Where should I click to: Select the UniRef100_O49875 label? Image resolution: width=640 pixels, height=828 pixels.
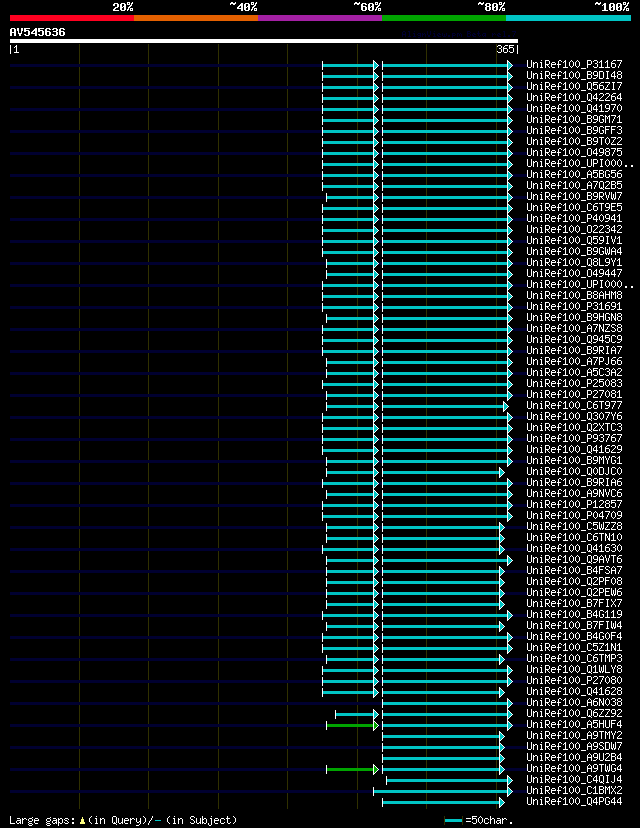574,152
